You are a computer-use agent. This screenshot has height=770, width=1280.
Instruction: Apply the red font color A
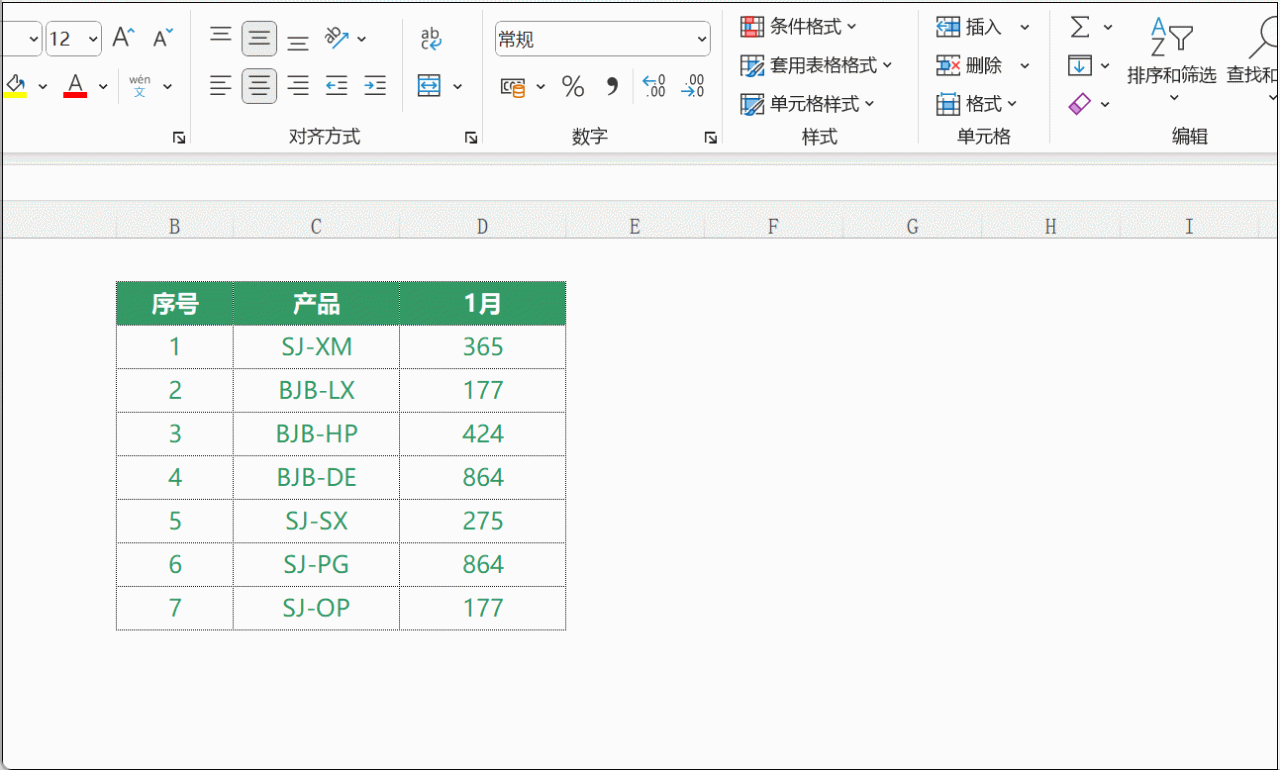click(x=75, y=85)
